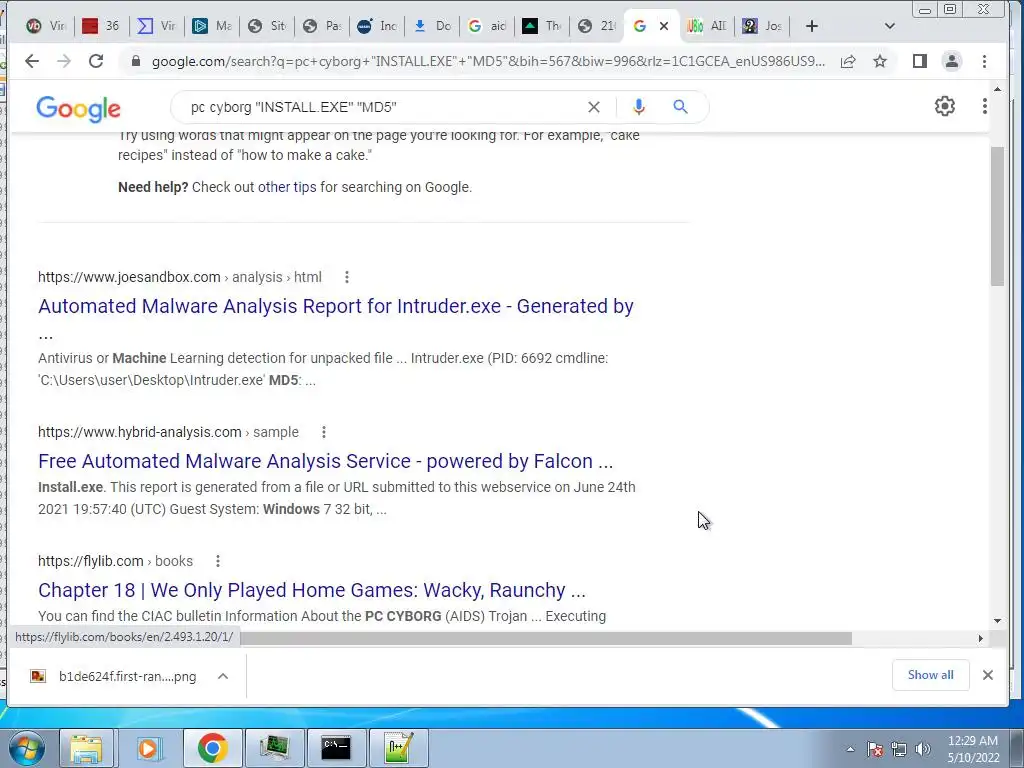
Task: Open the Chrome profile avatar menu
Action: [x=952, y=61]
